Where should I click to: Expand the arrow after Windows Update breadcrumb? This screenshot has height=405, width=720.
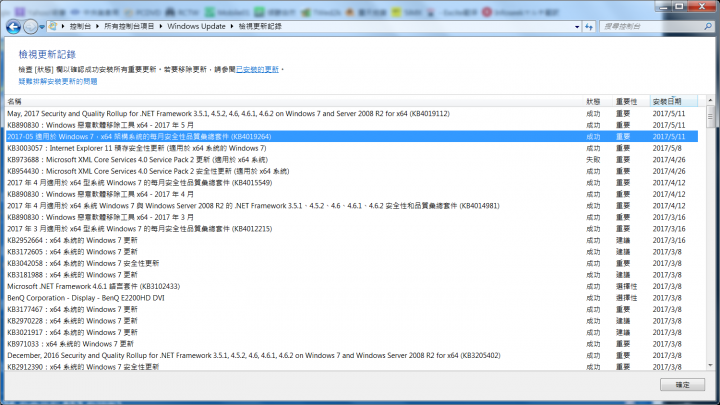(x=232, y=27)
